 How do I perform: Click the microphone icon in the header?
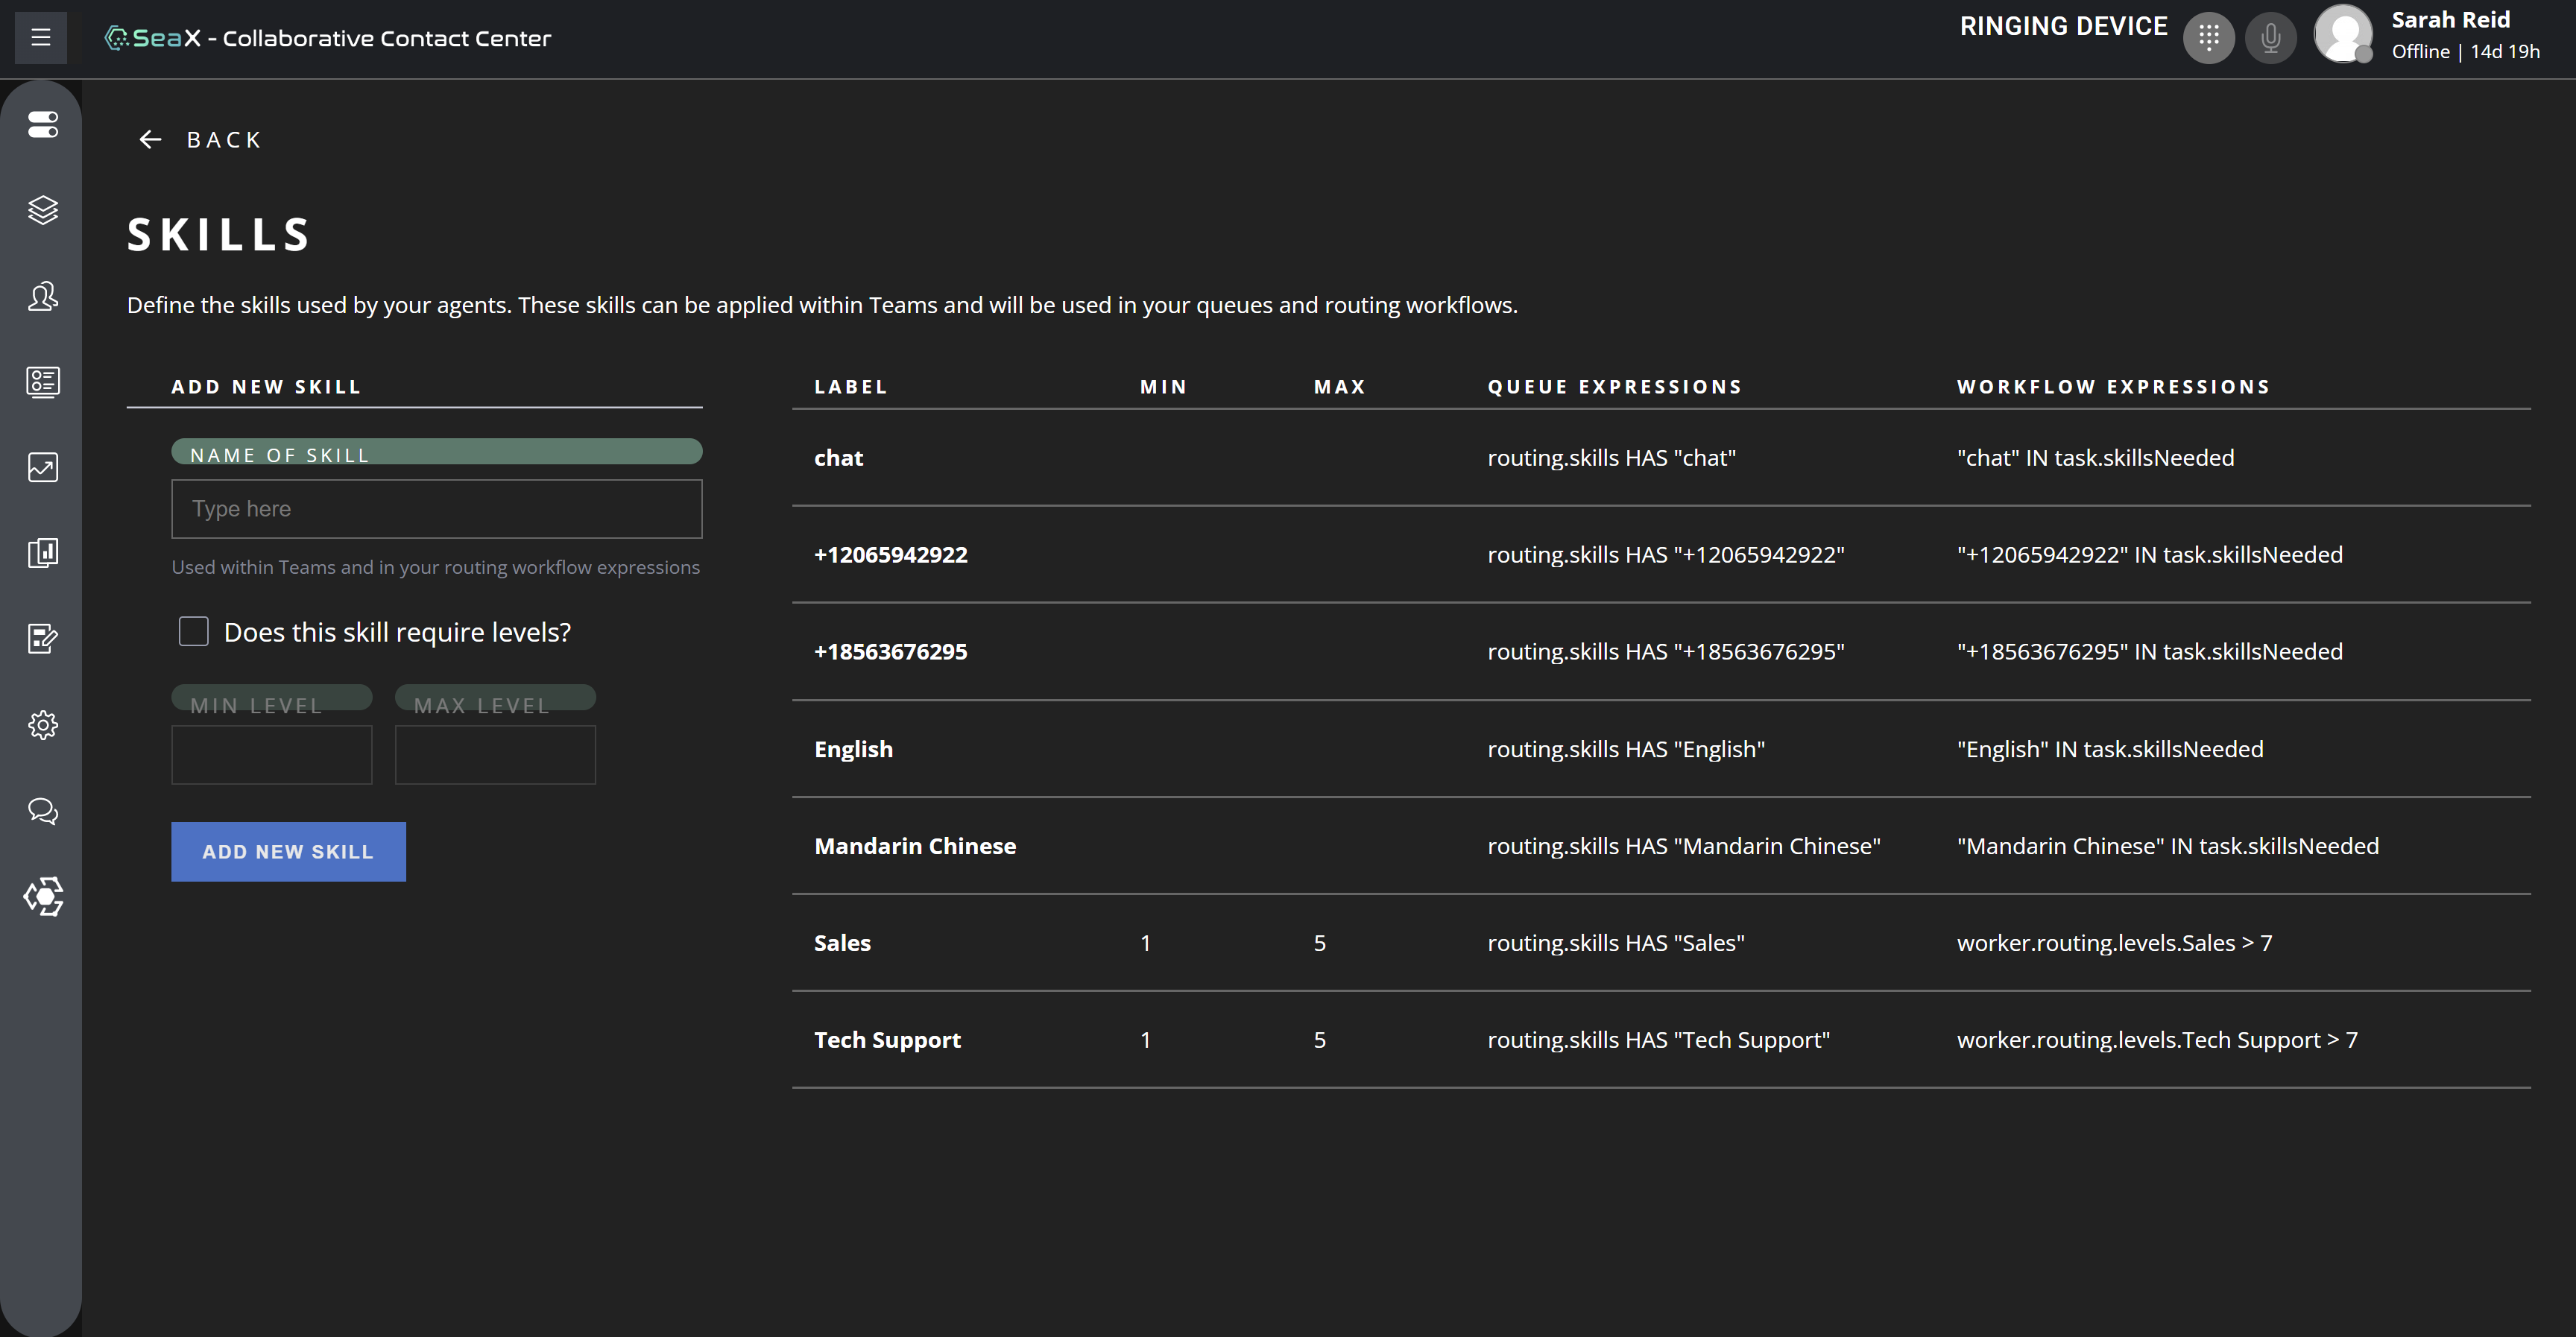pyautogui.click(x=2270, y=37)
